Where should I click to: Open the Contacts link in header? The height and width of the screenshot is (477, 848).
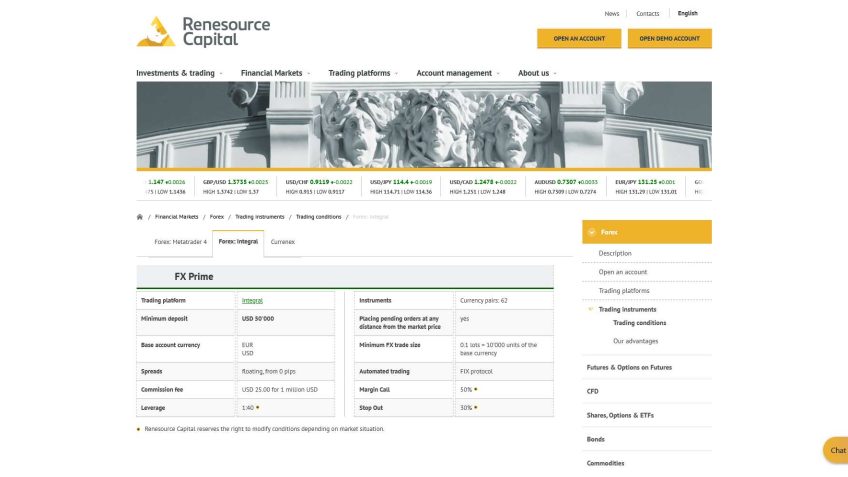(x=647, y=14)
